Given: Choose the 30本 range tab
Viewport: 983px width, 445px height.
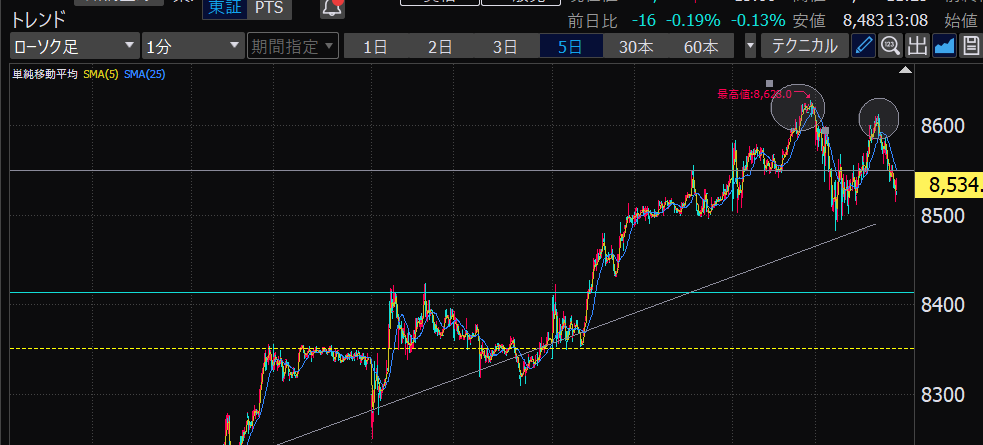Looking at the screenshot, I should pos(636,46).
